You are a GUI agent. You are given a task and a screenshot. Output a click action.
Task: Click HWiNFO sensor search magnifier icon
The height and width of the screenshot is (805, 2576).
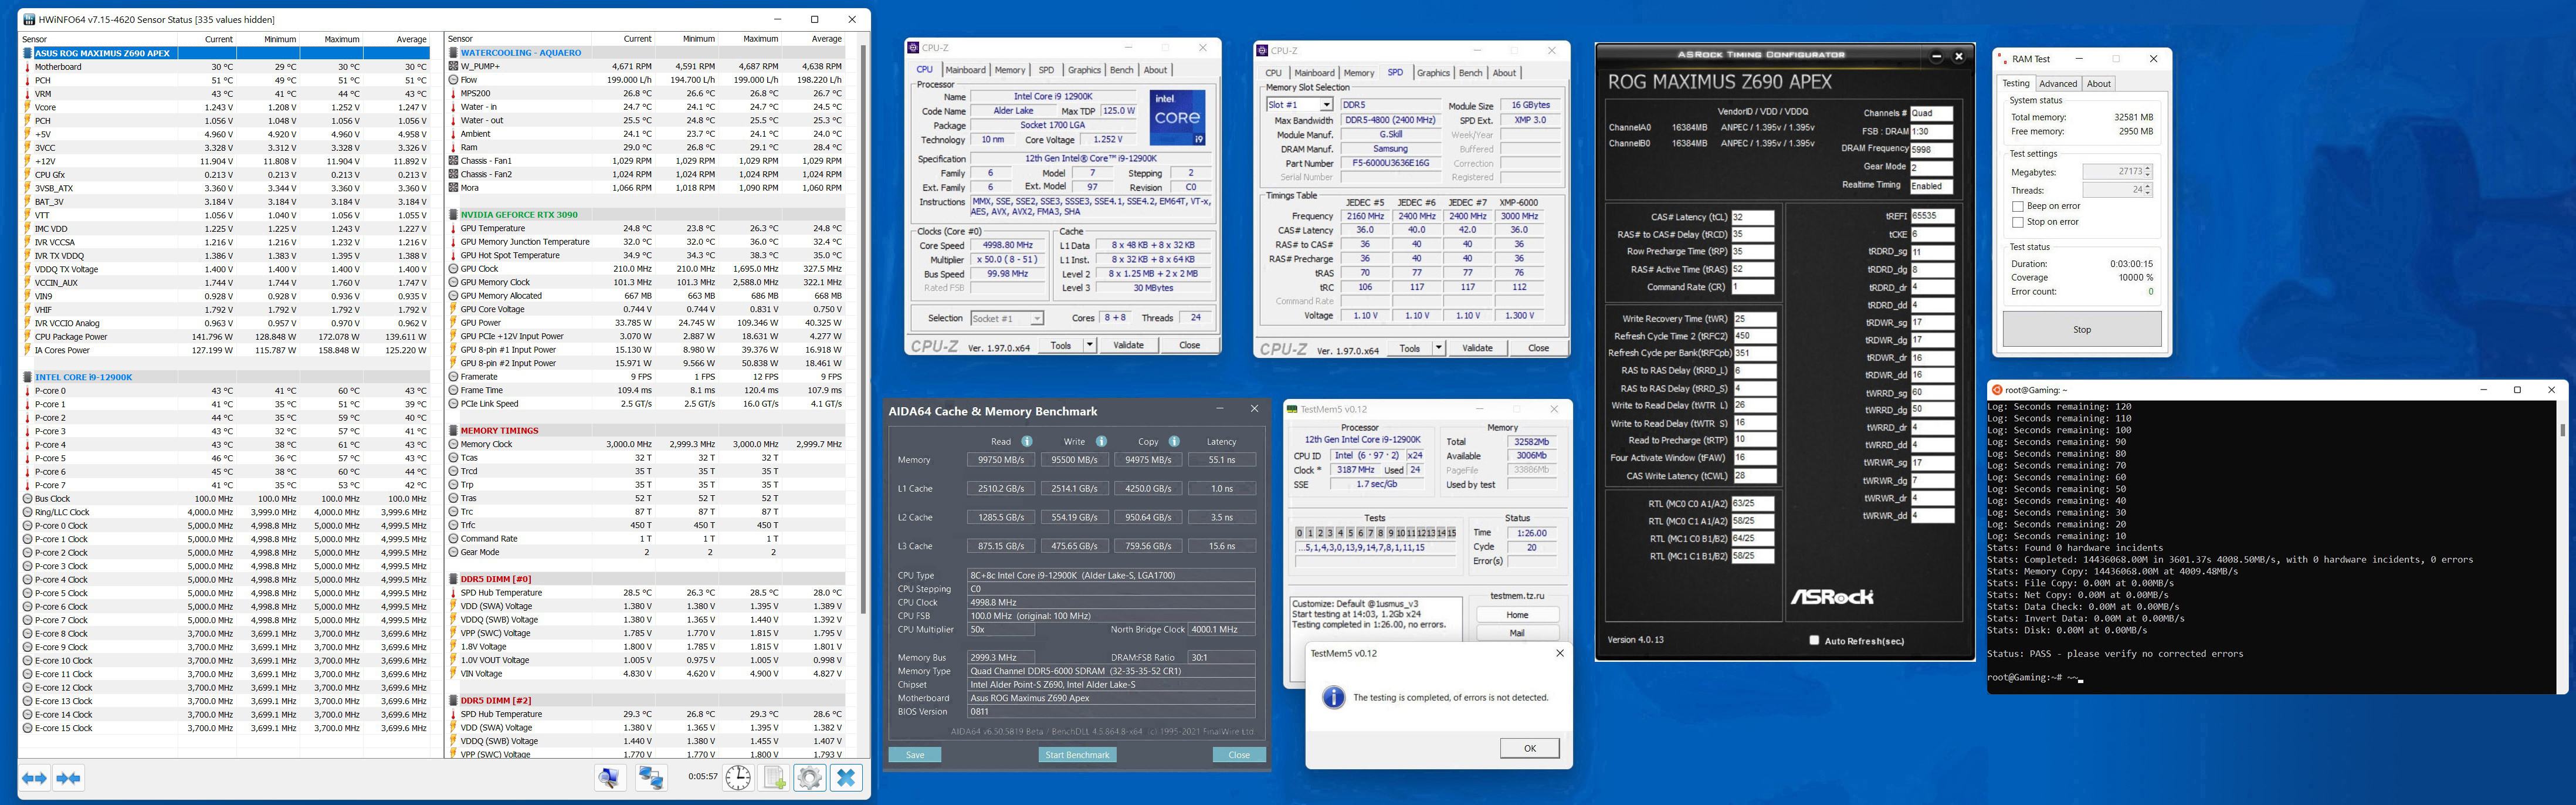pos(609,778)
